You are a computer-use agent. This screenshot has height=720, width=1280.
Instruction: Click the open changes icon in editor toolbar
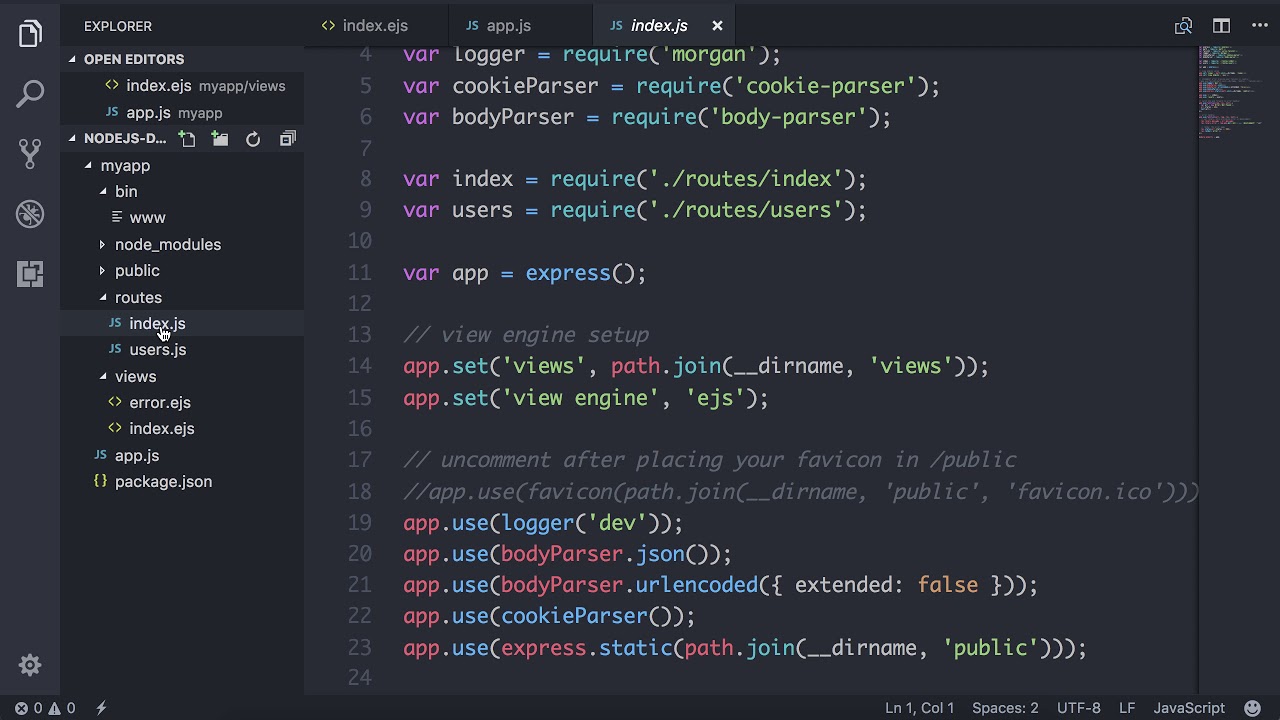(1183, 26)
